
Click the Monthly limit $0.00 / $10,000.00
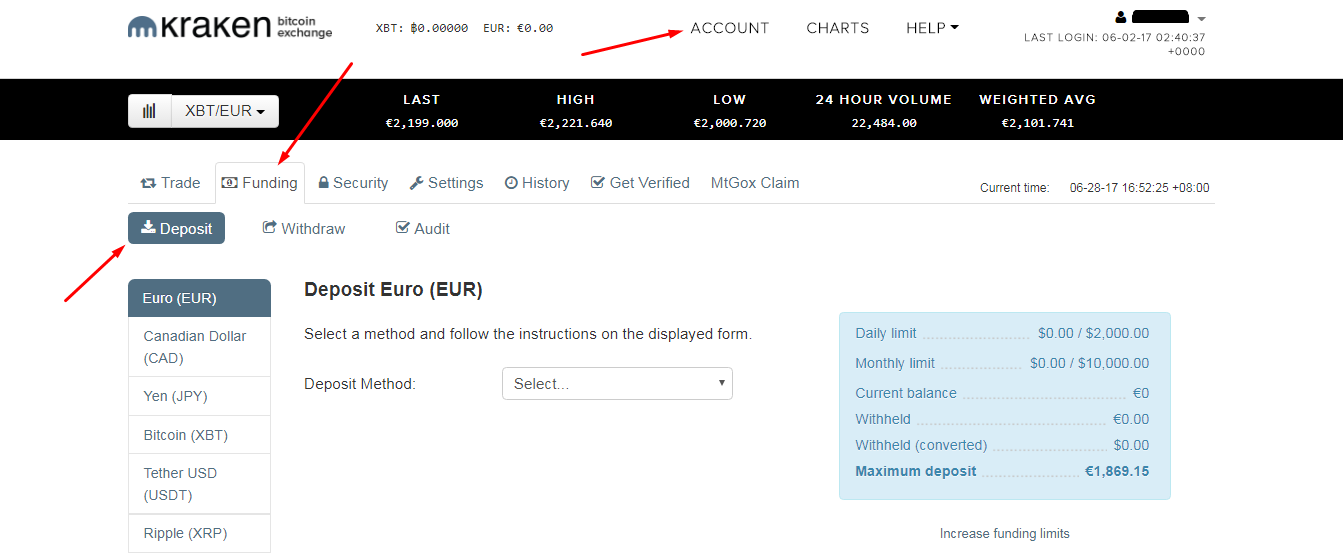[1089, 363]
